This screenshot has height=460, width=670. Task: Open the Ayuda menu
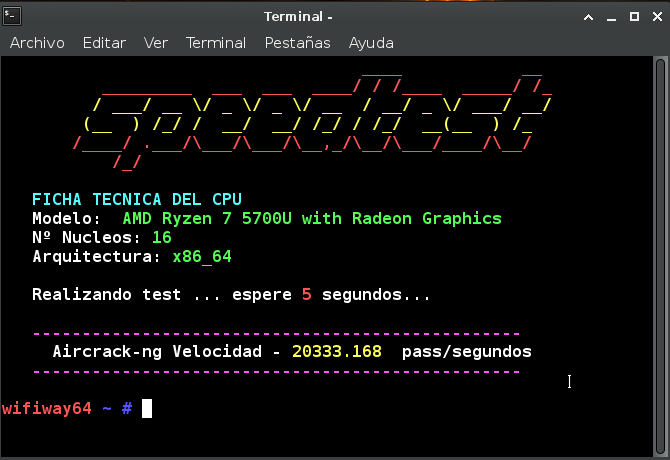click(371, 43)
